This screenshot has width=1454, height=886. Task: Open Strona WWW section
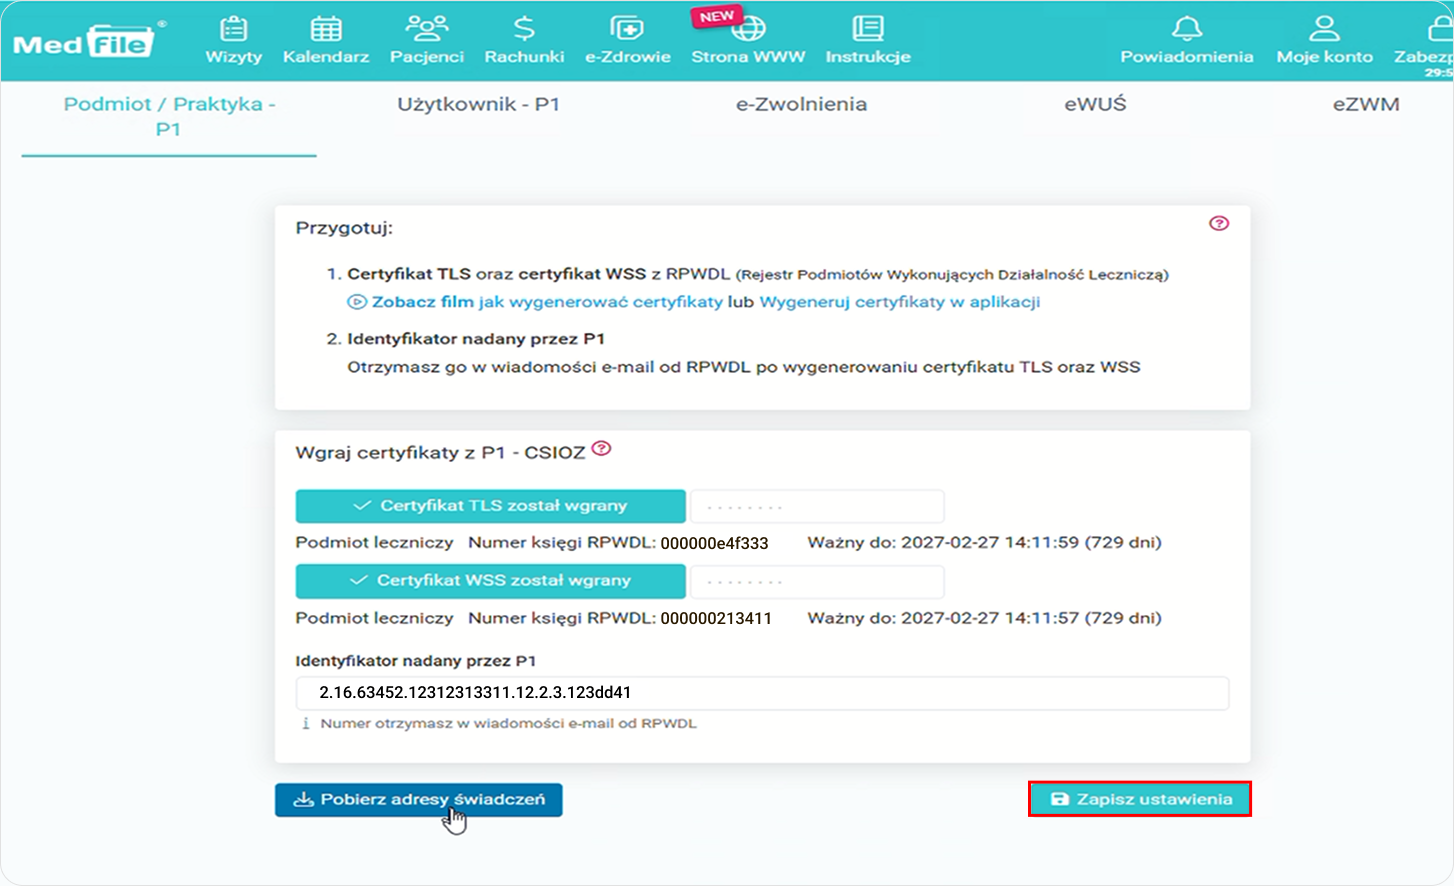click(748, 40)
